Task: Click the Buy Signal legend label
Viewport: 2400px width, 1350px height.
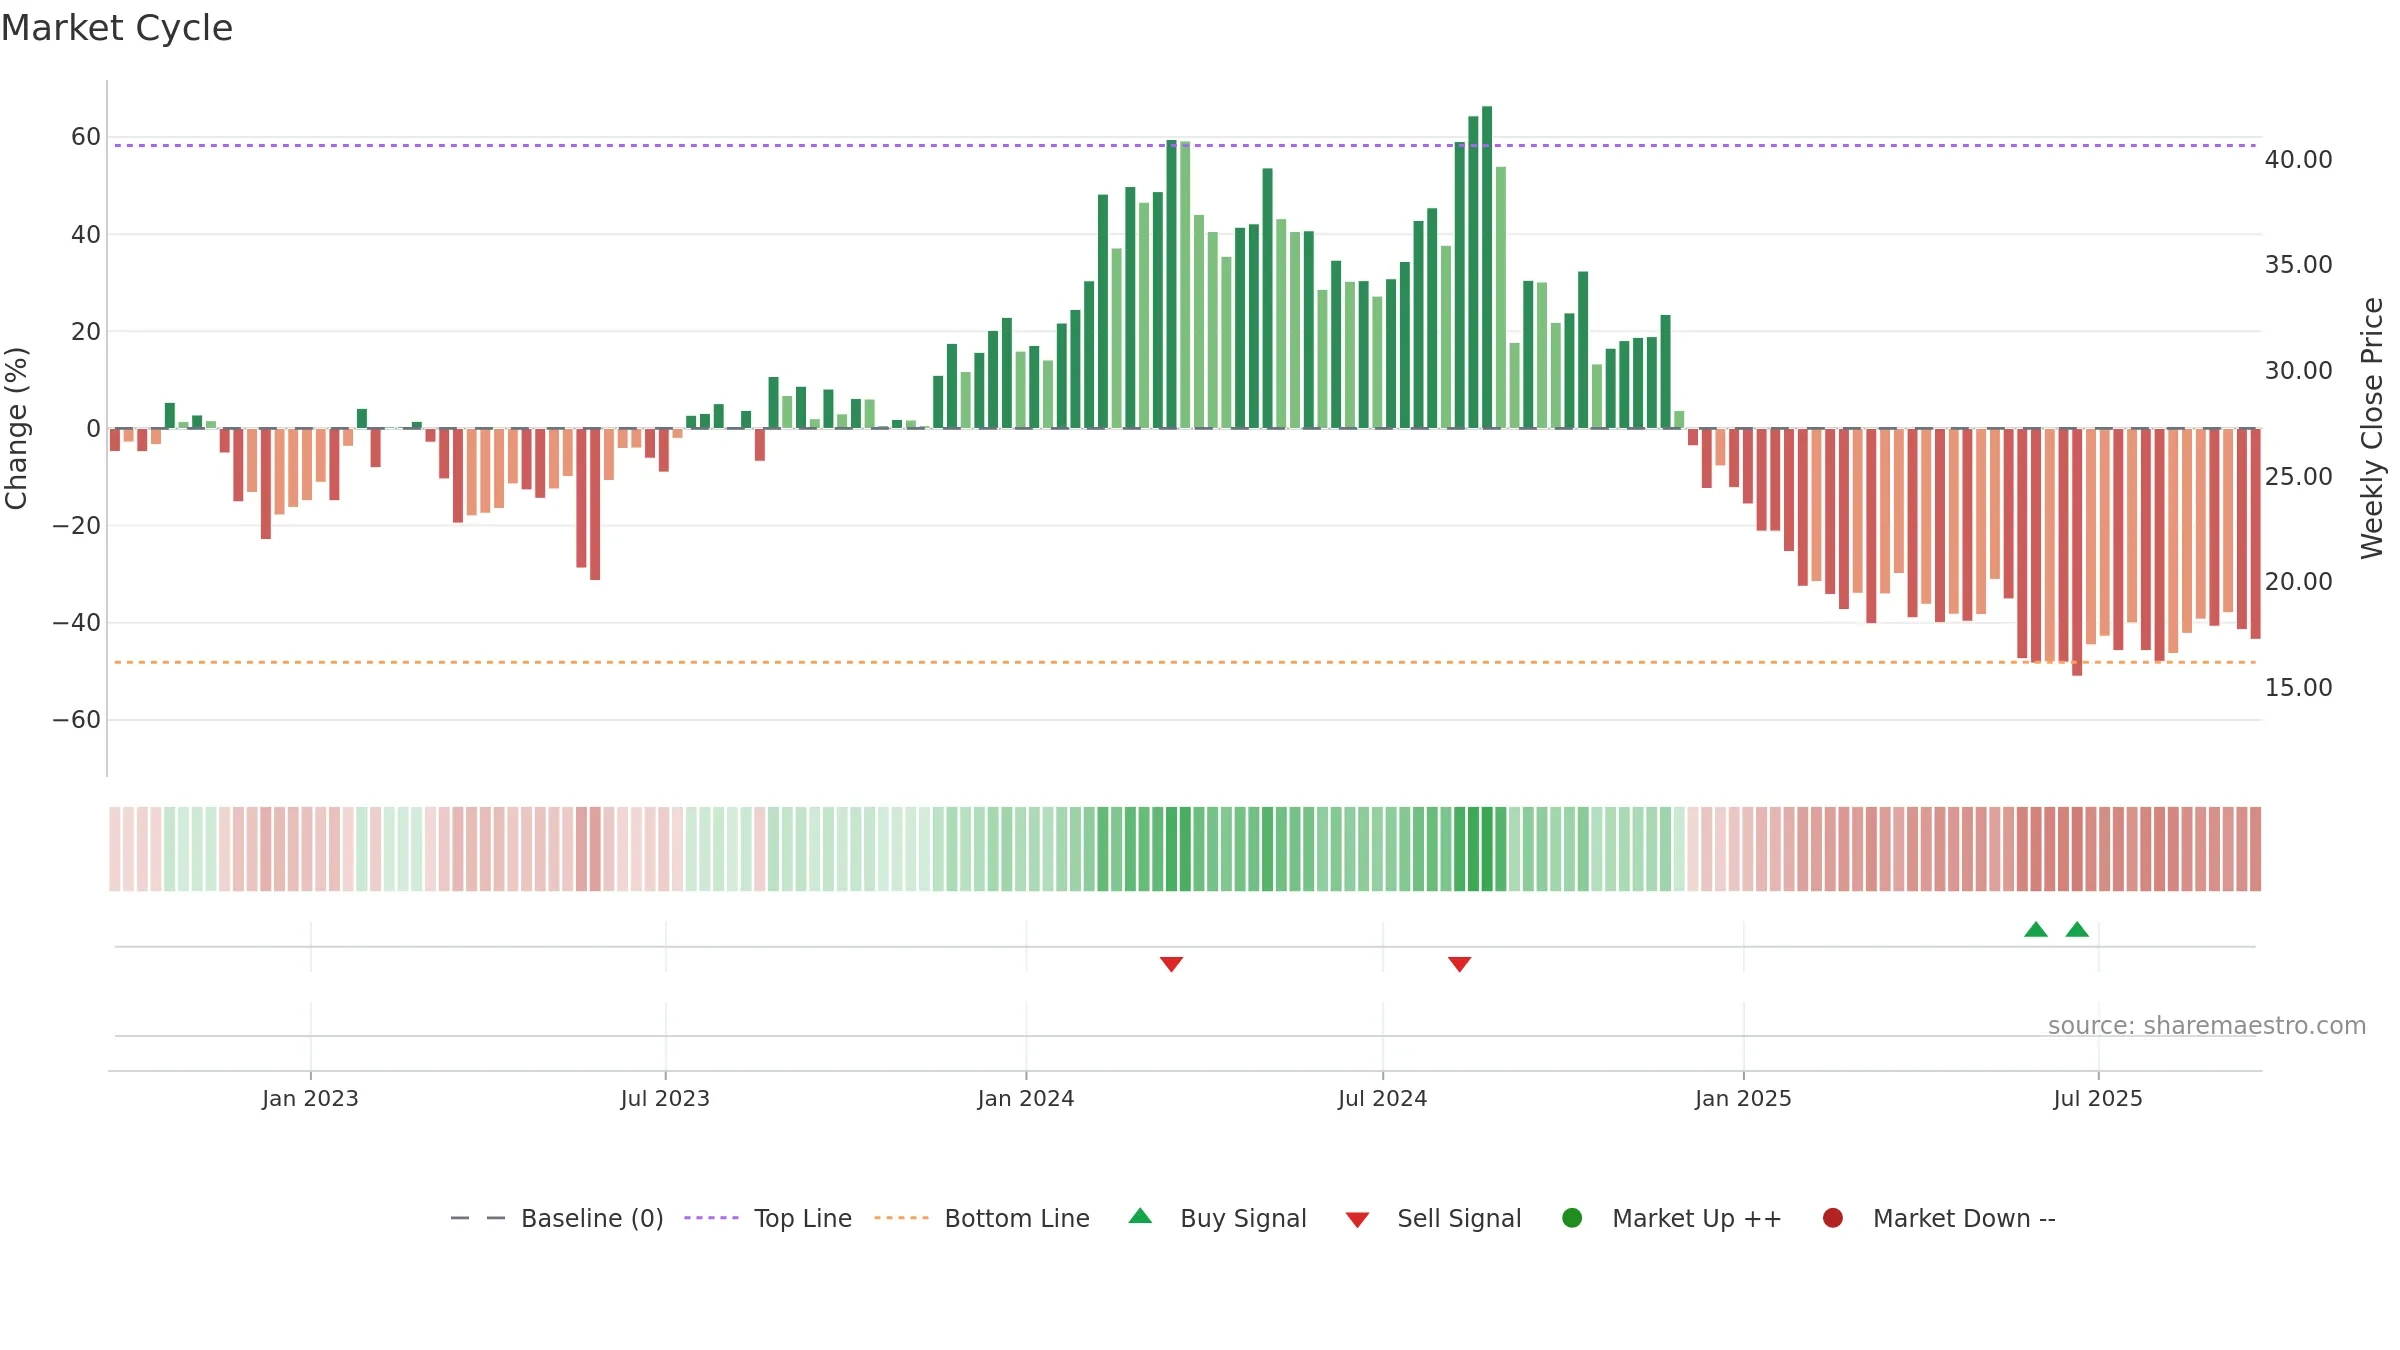Action: click(x=1243, y=1218)
